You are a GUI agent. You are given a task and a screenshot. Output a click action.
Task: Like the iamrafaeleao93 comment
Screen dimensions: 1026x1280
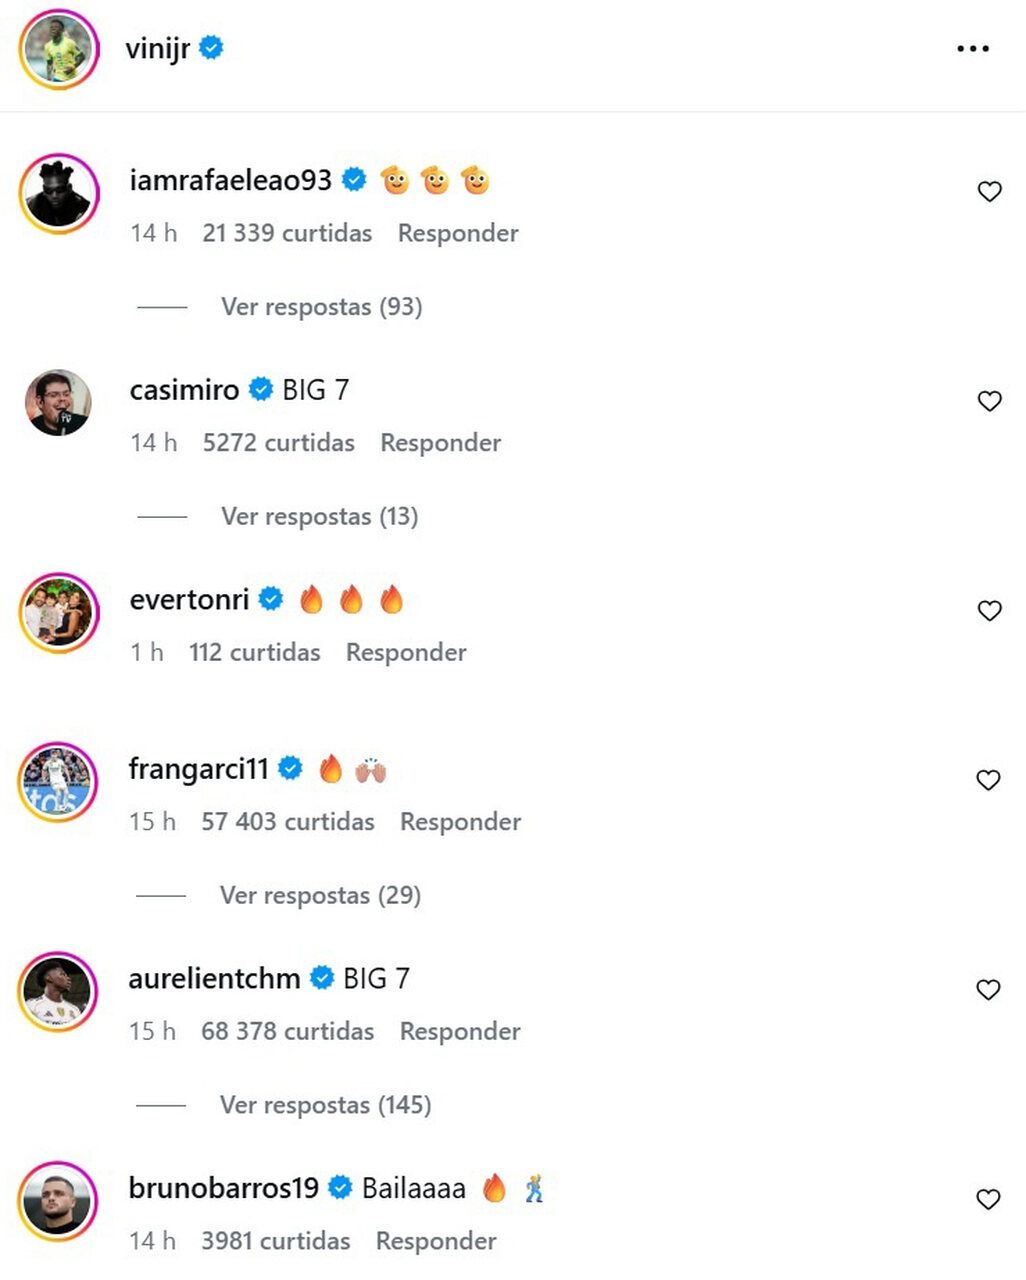tap(989, 191)
